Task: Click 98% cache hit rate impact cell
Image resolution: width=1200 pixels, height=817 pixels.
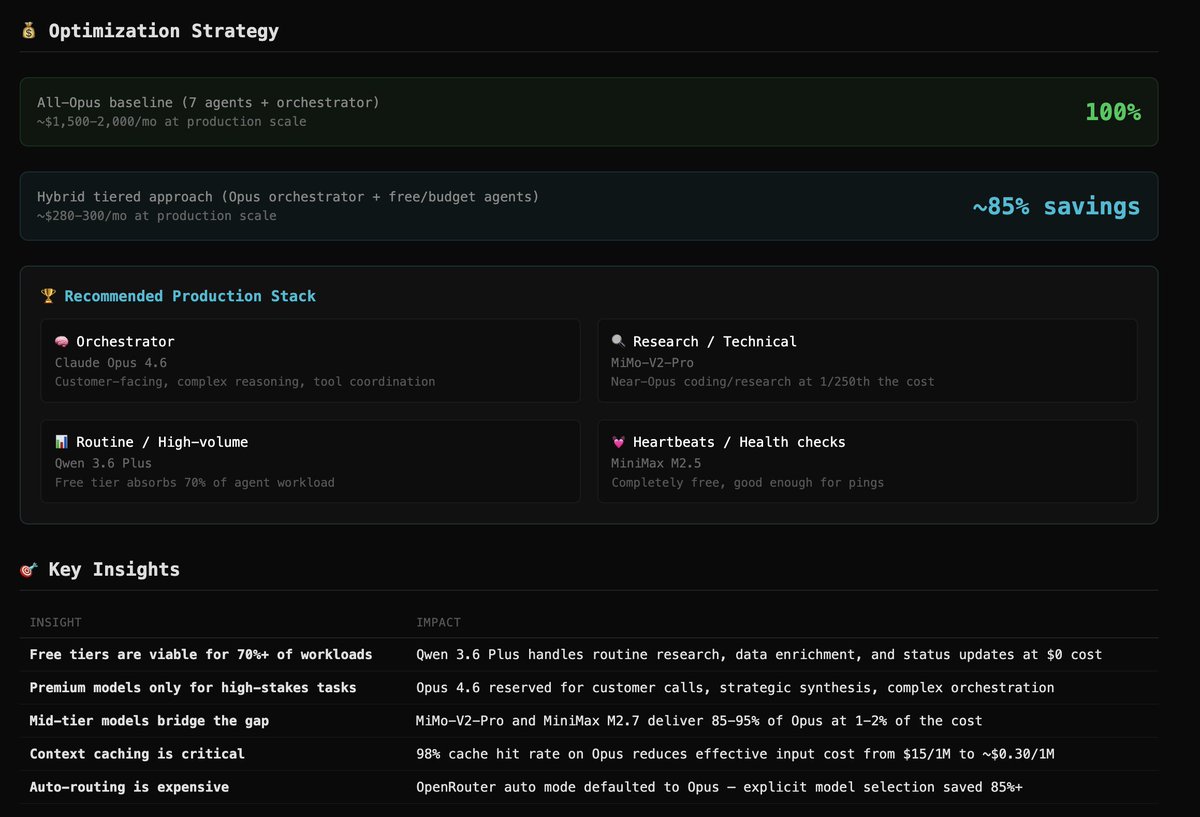Action: [735, 754]
